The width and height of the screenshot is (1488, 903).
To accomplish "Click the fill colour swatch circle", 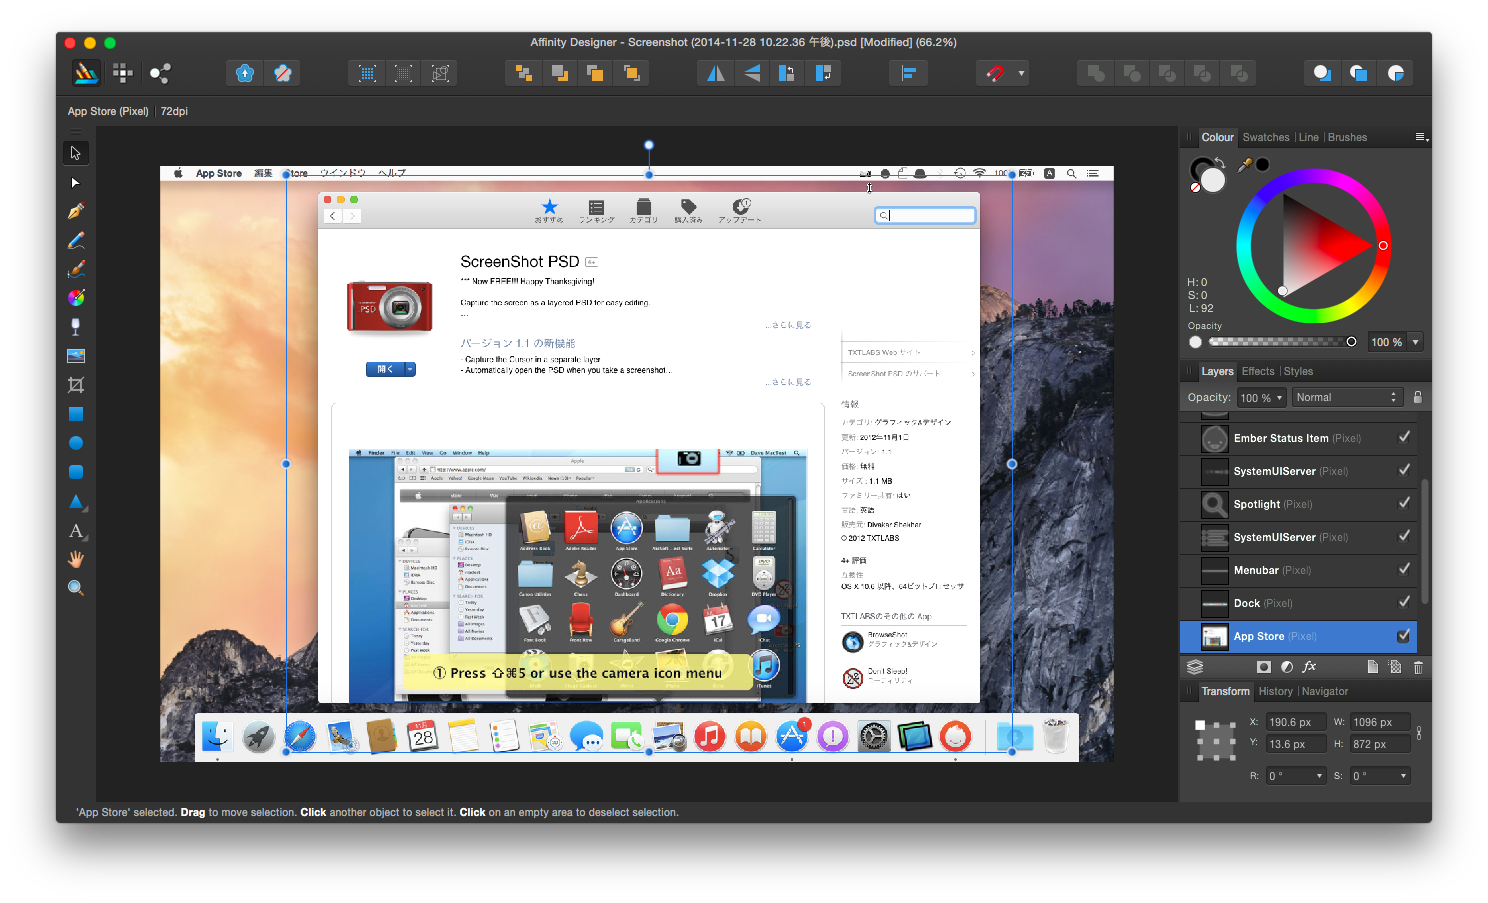I will coord(1213,179).
